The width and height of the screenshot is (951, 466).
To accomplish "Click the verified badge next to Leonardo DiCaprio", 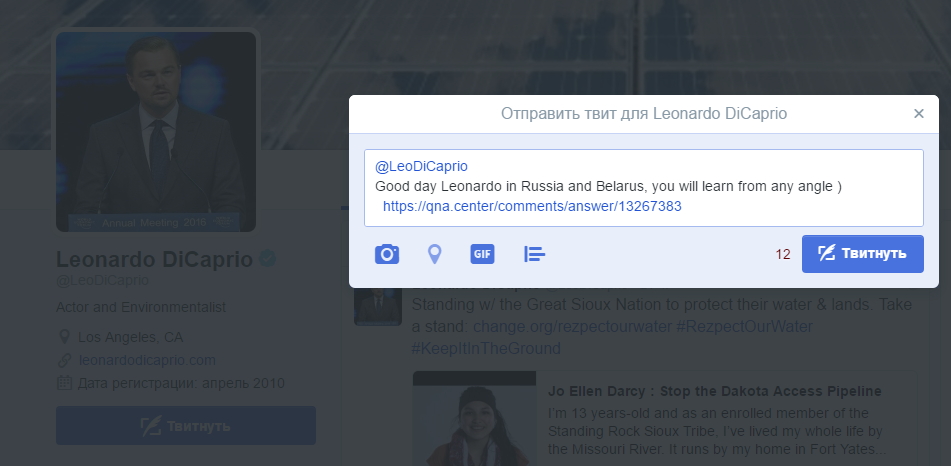I will tap(267, 259).
